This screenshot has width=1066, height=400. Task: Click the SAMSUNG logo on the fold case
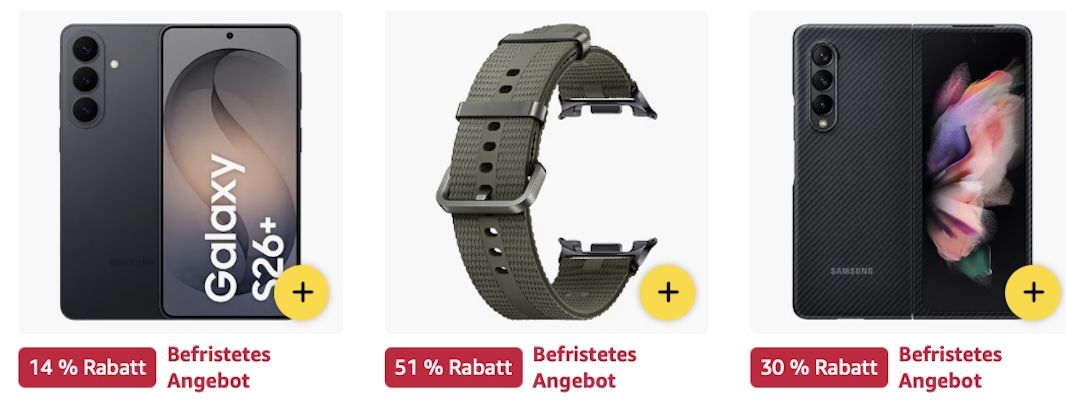851,271
